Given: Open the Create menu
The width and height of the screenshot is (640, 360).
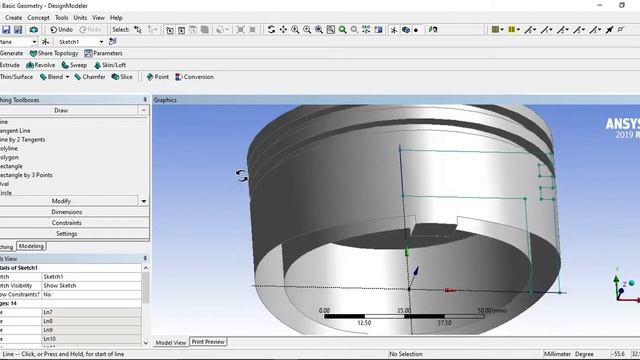Looking at the screenshot, I should click(x=13, y=18).
